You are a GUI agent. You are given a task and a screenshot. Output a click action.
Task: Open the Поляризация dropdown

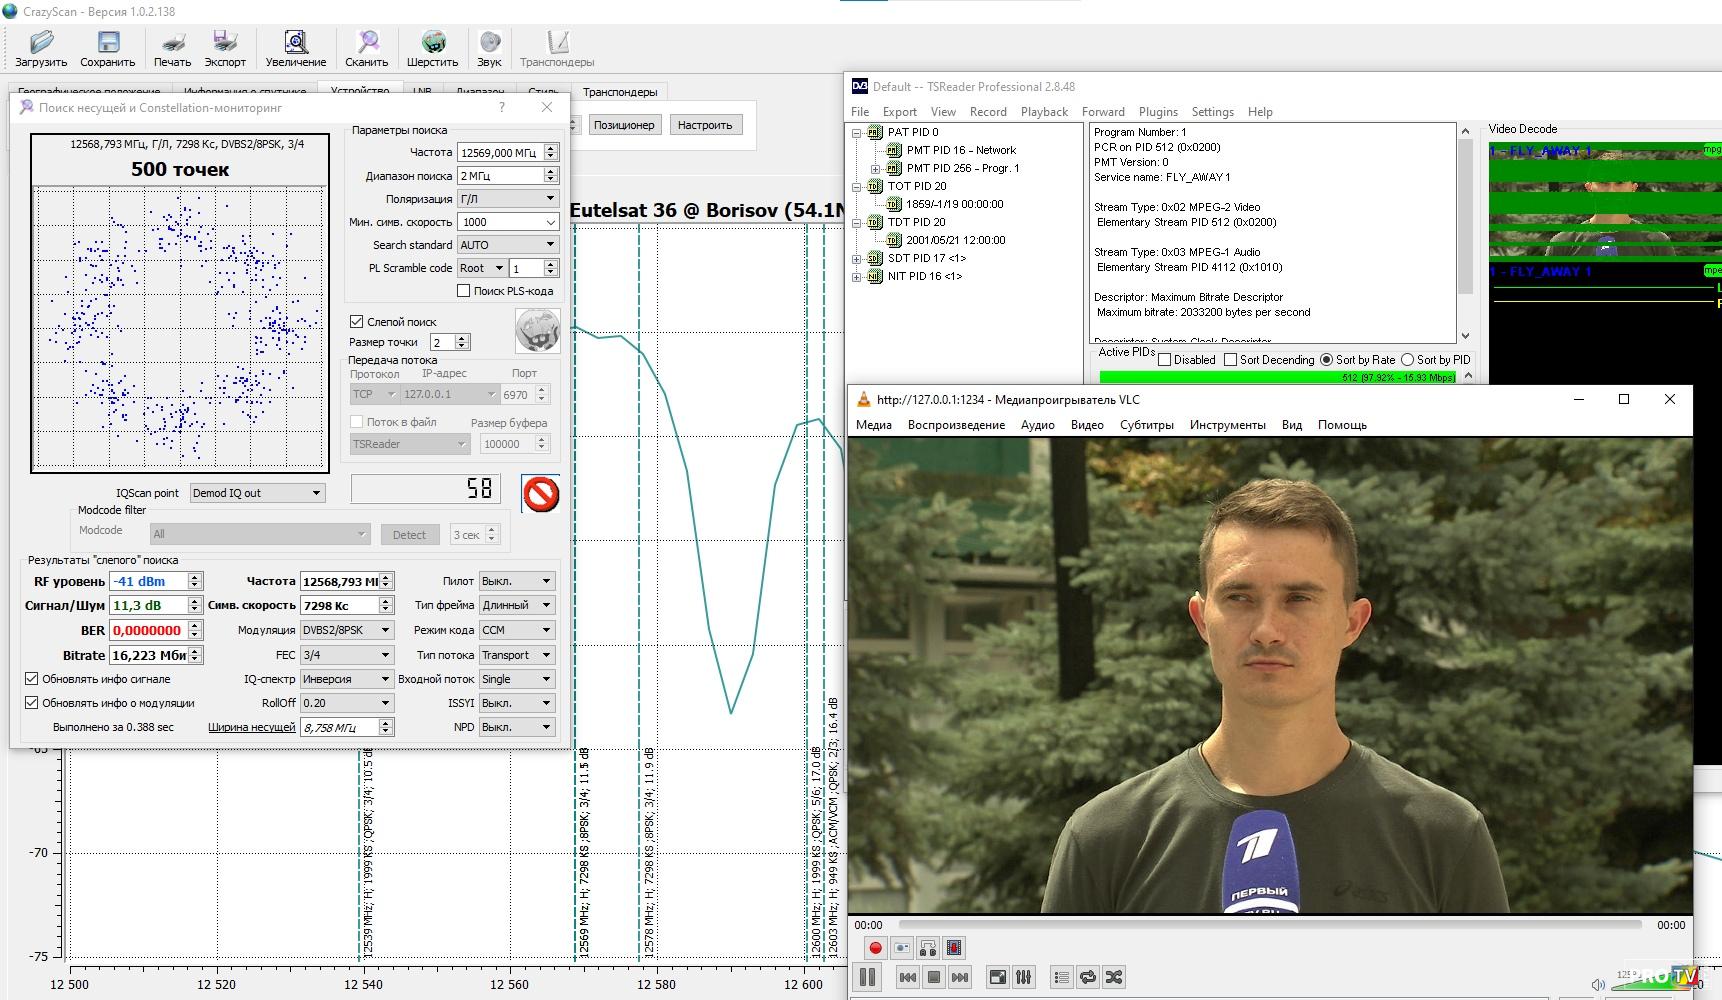click(507, 199)
